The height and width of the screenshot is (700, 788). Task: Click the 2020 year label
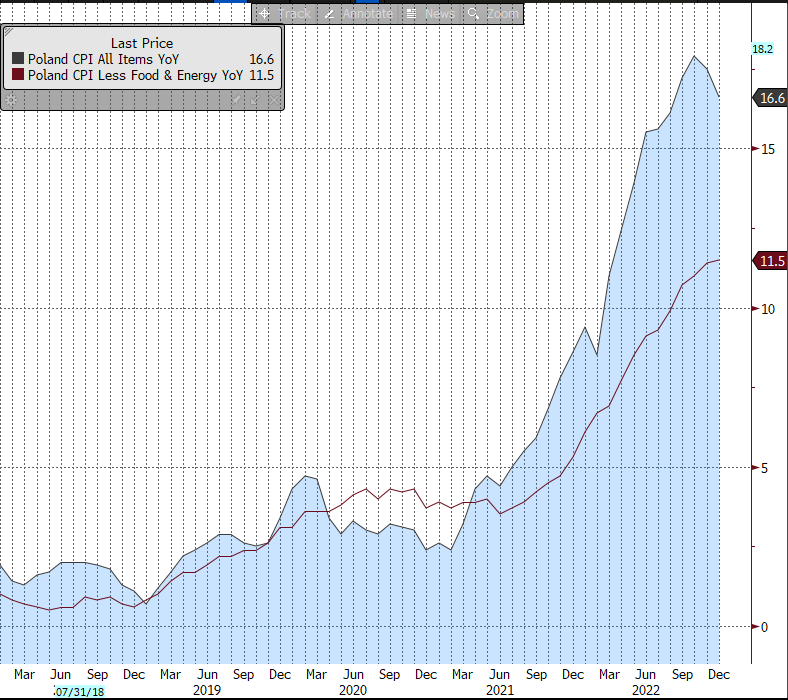353,690
